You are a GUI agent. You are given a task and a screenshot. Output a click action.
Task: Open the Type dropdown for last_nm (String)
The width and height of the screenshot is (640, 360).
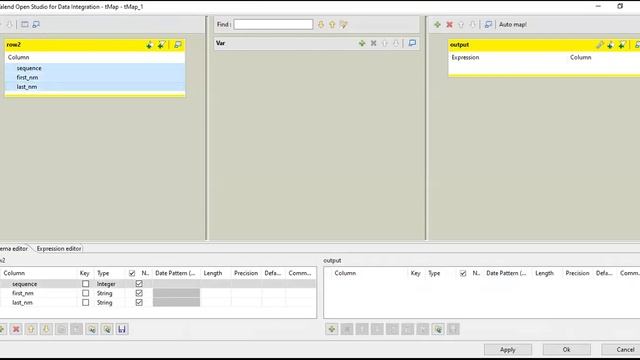point(109,302)
